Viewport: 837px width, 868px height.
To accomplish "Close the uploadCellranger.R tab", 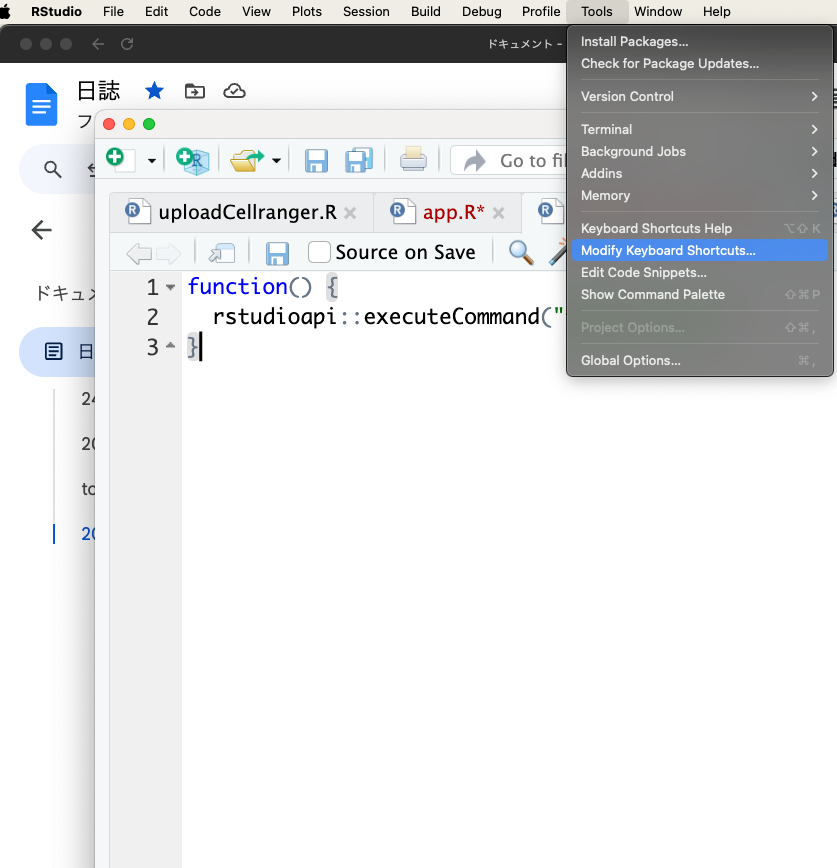I will 350,213.
